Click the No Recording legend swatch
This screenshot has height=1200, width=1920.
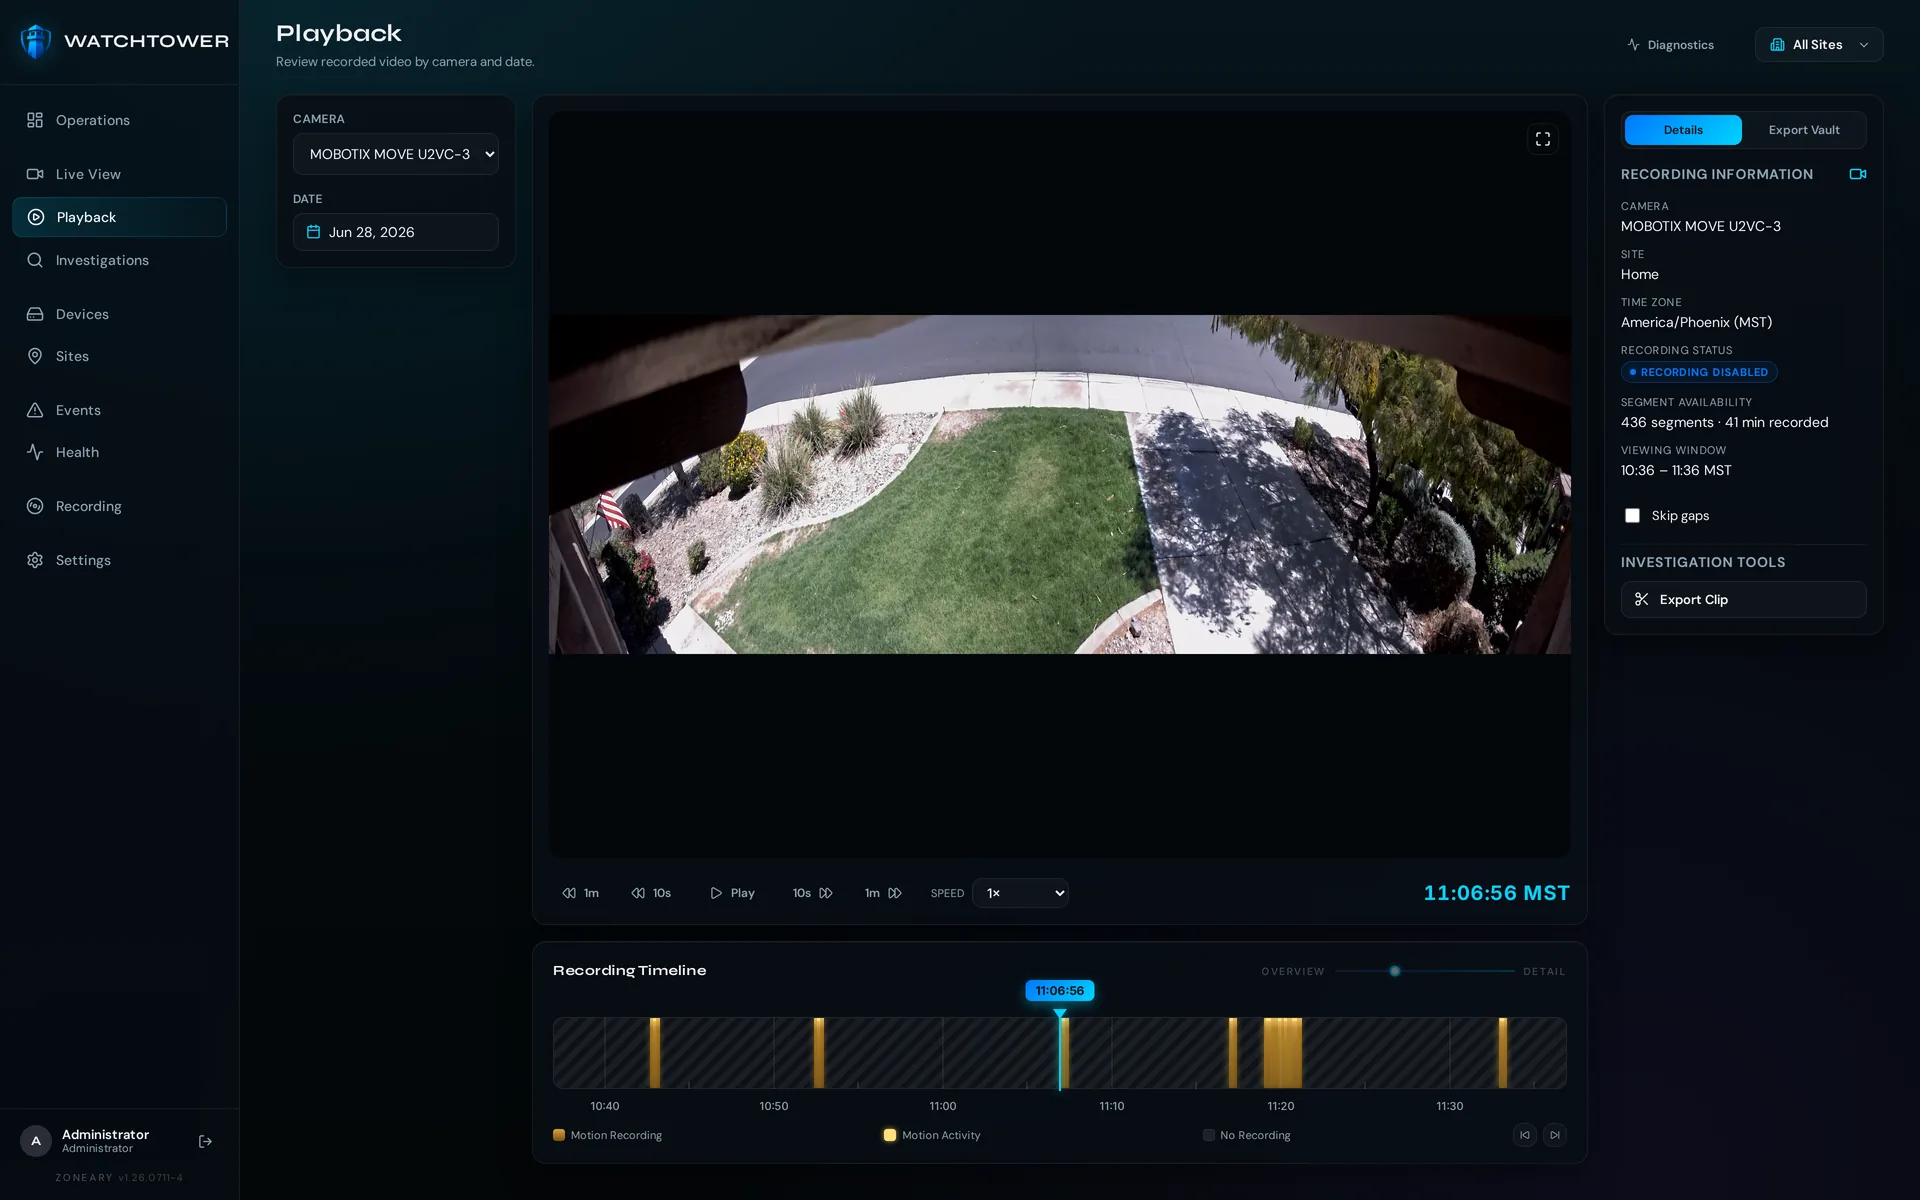1209,1135
